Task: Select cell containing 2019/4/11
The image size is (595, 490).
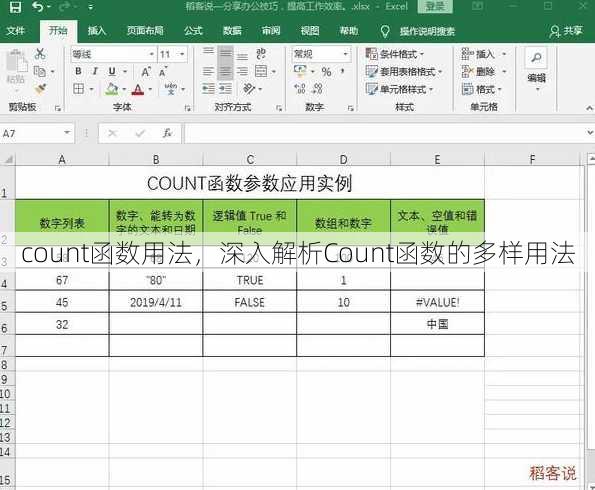Action: 156,302
